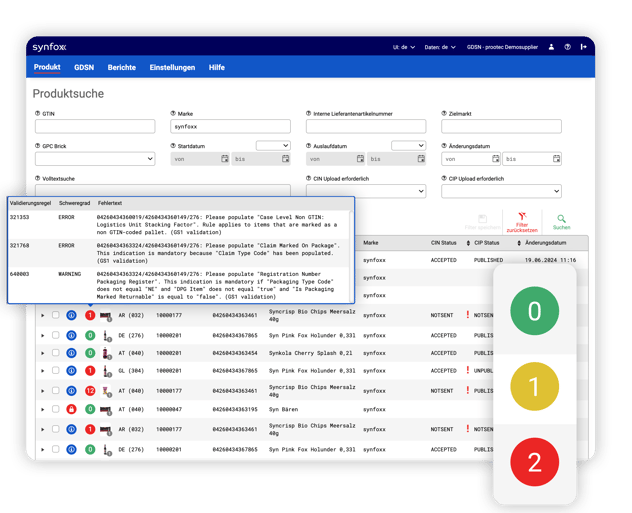Expand the GL (304) row details arrow
This screenshot has height=513, width=632.
(x=42, y=371)
